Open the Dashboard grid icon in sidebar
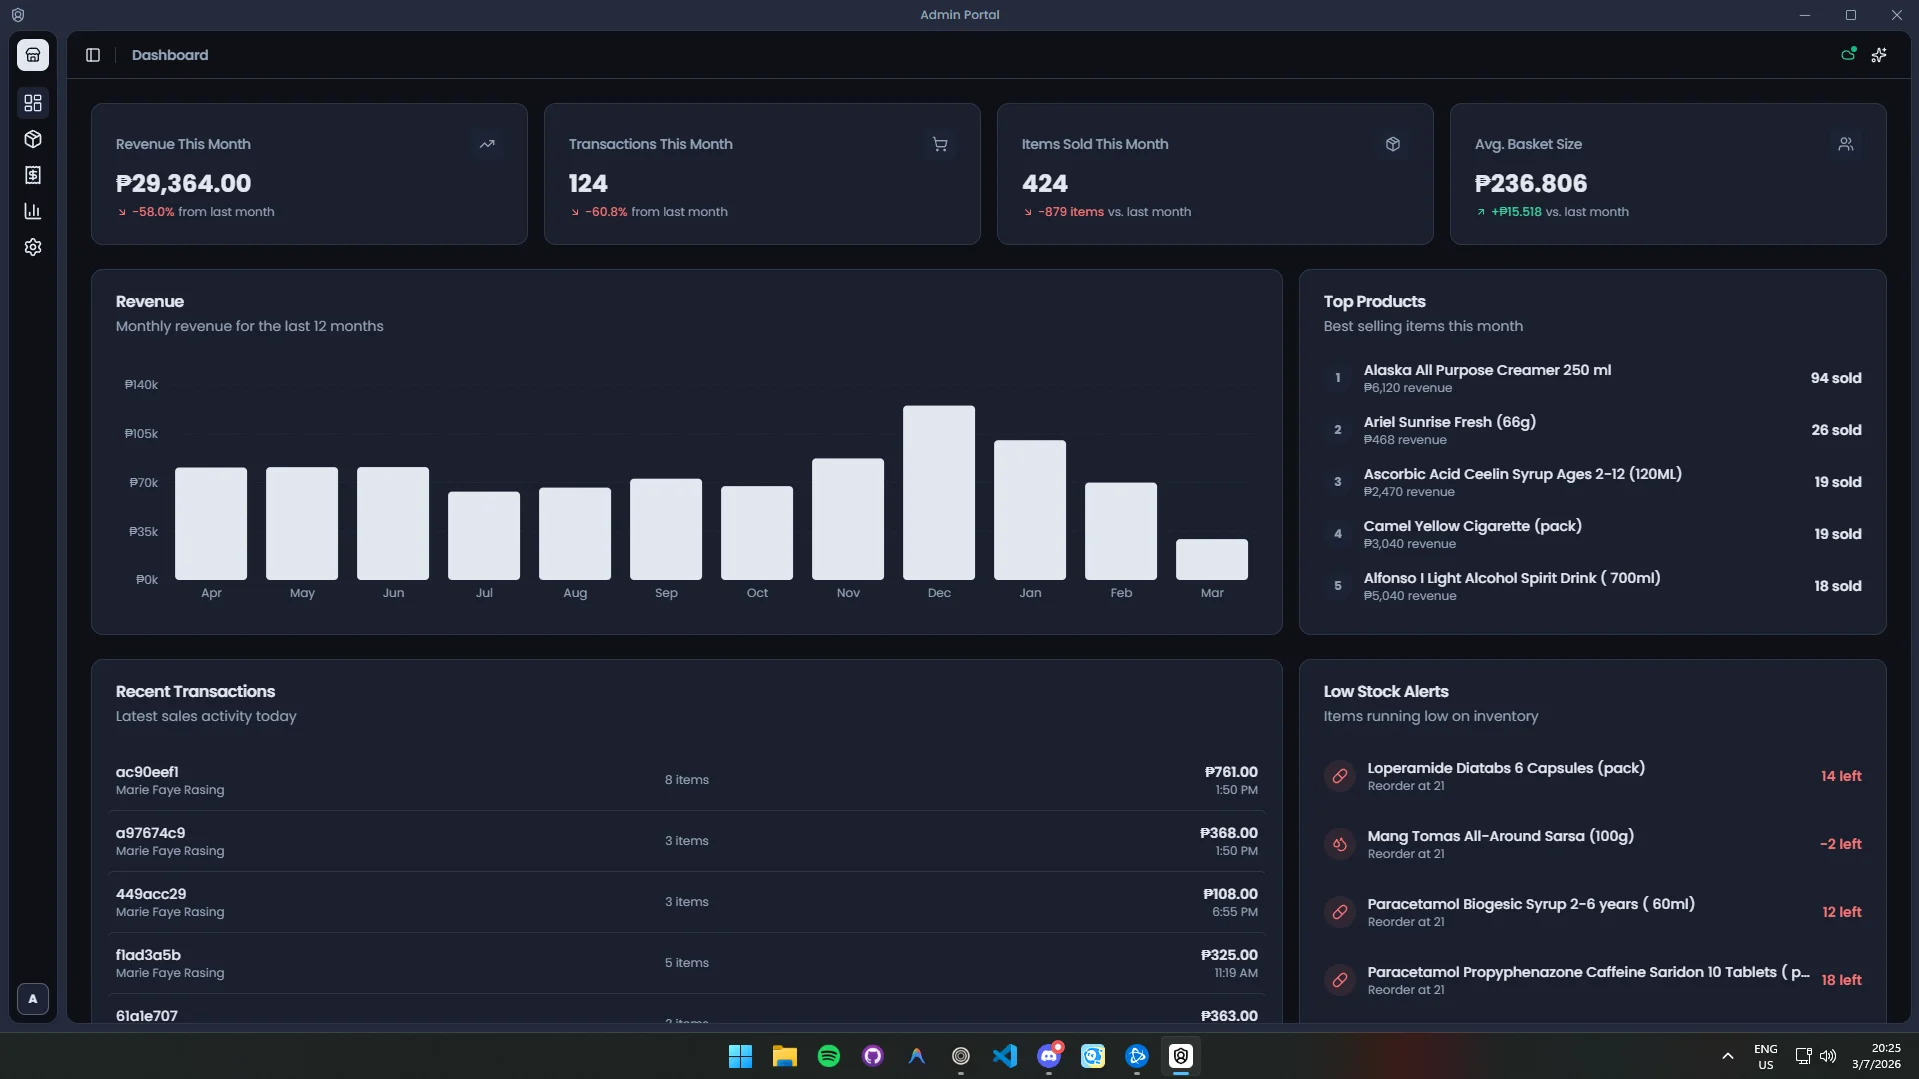The width and height of the screenshot is (1919, 1079). [33, 103]
